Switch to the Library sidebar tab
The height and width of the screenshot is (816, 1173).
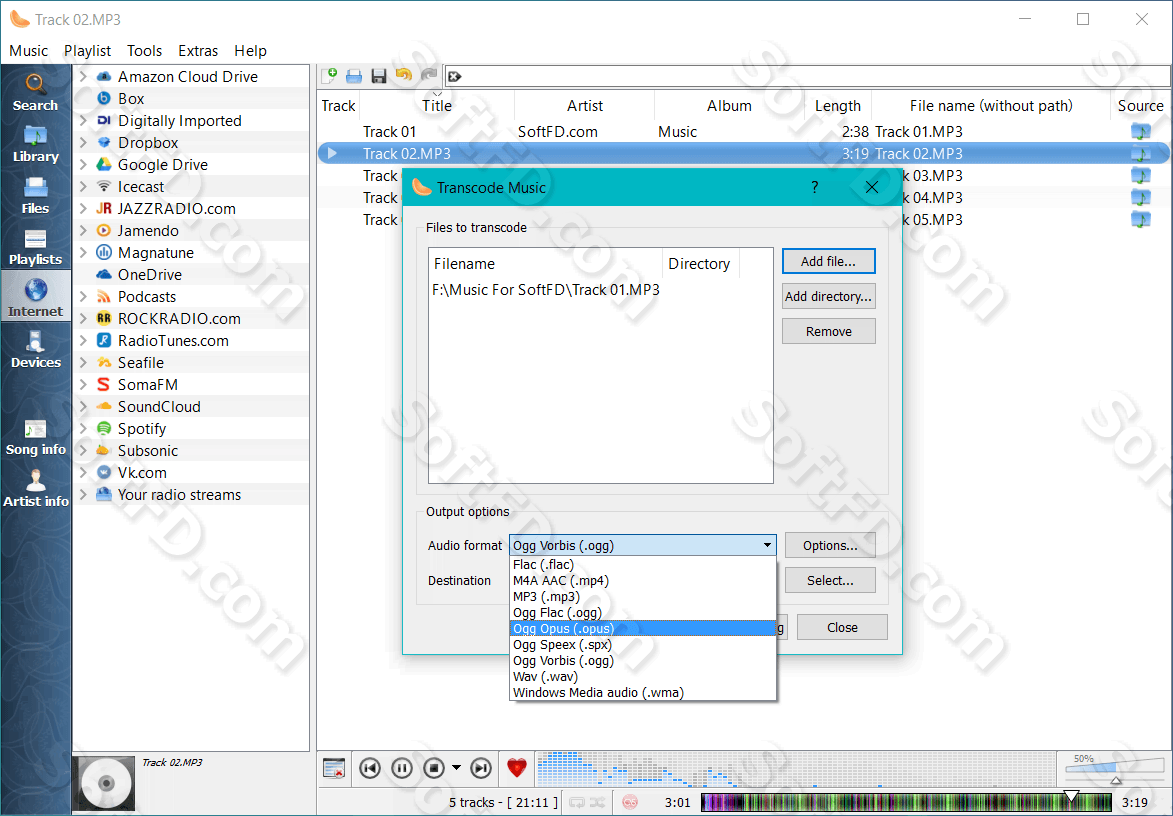coord(35,144)
